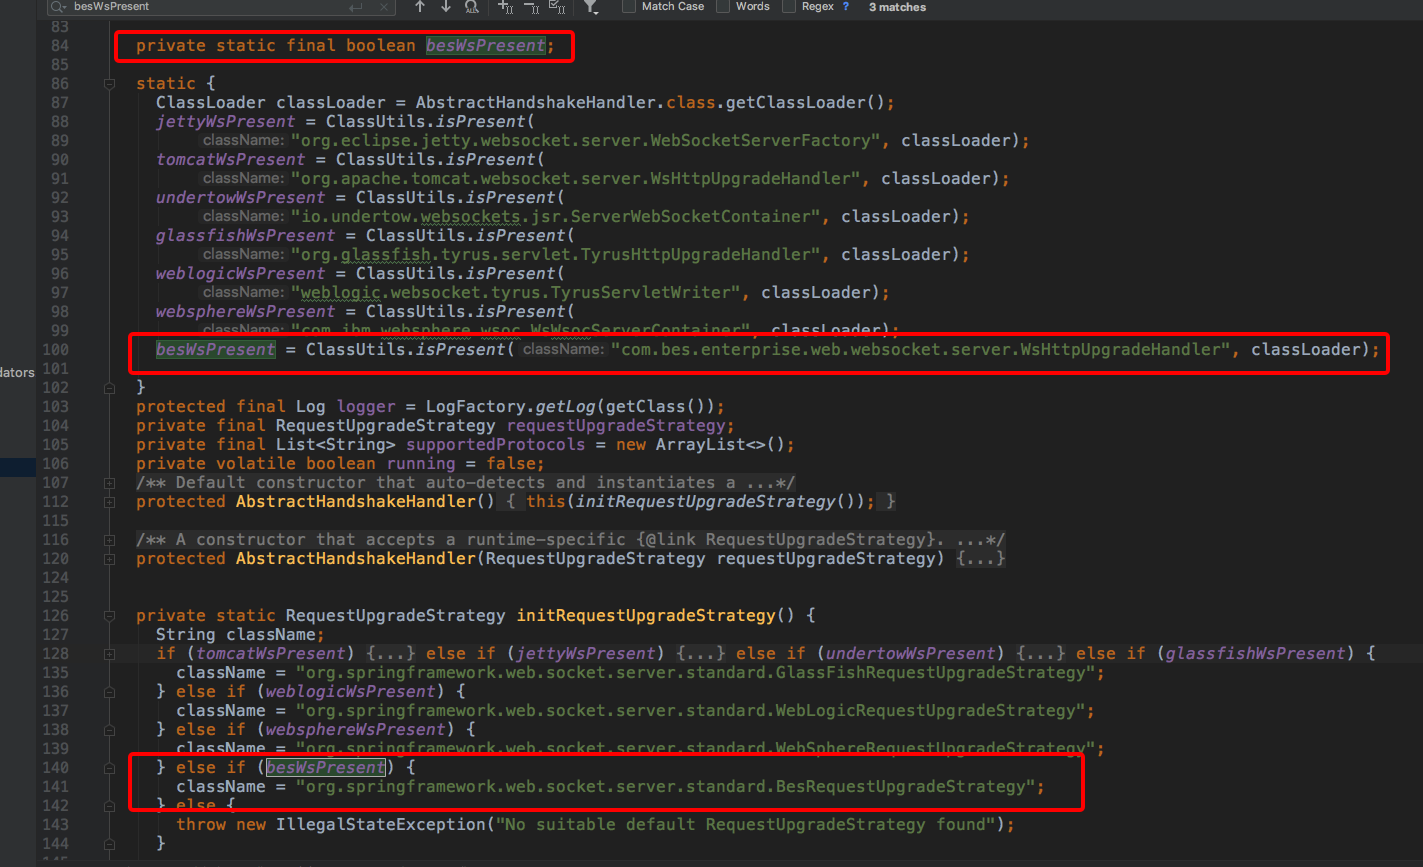Click websphereWsPresent on line 98

[x=246, y=311]
